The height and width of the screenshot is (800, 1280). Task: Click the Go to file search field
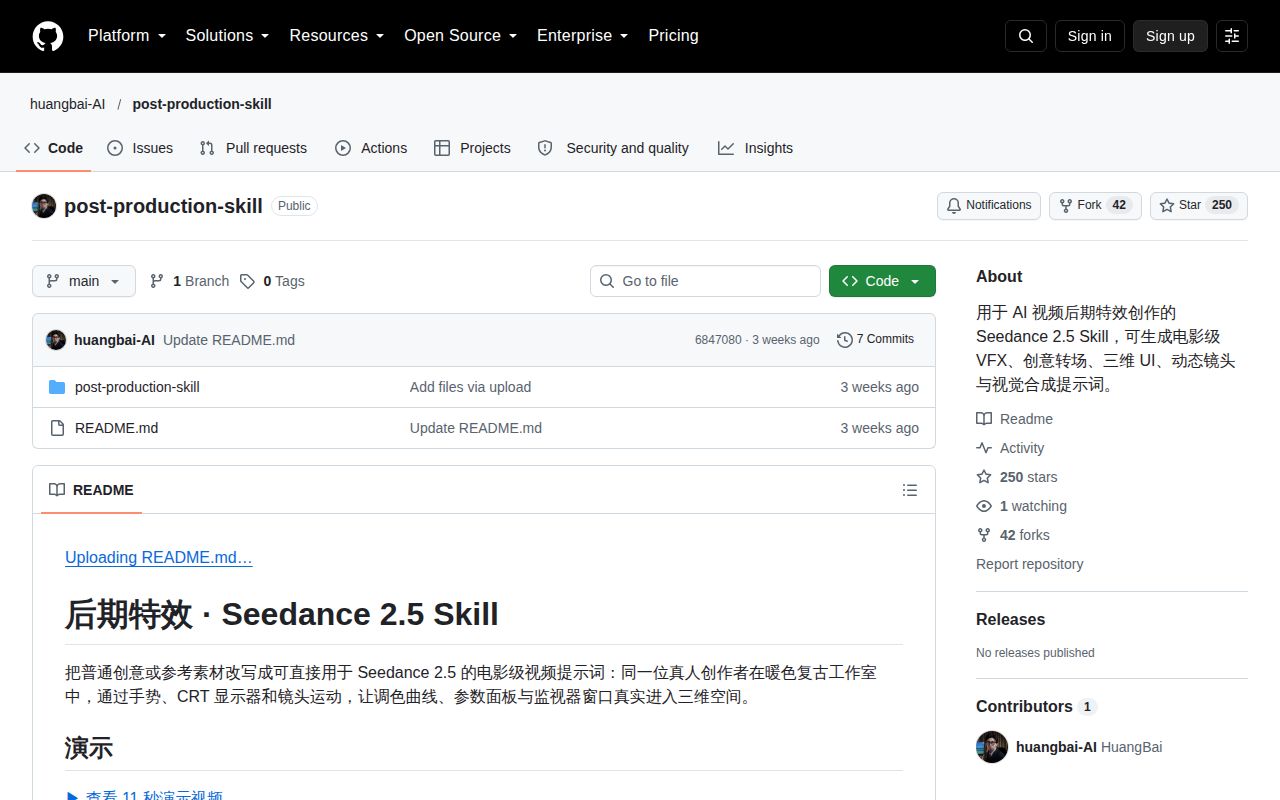(705, 281)
